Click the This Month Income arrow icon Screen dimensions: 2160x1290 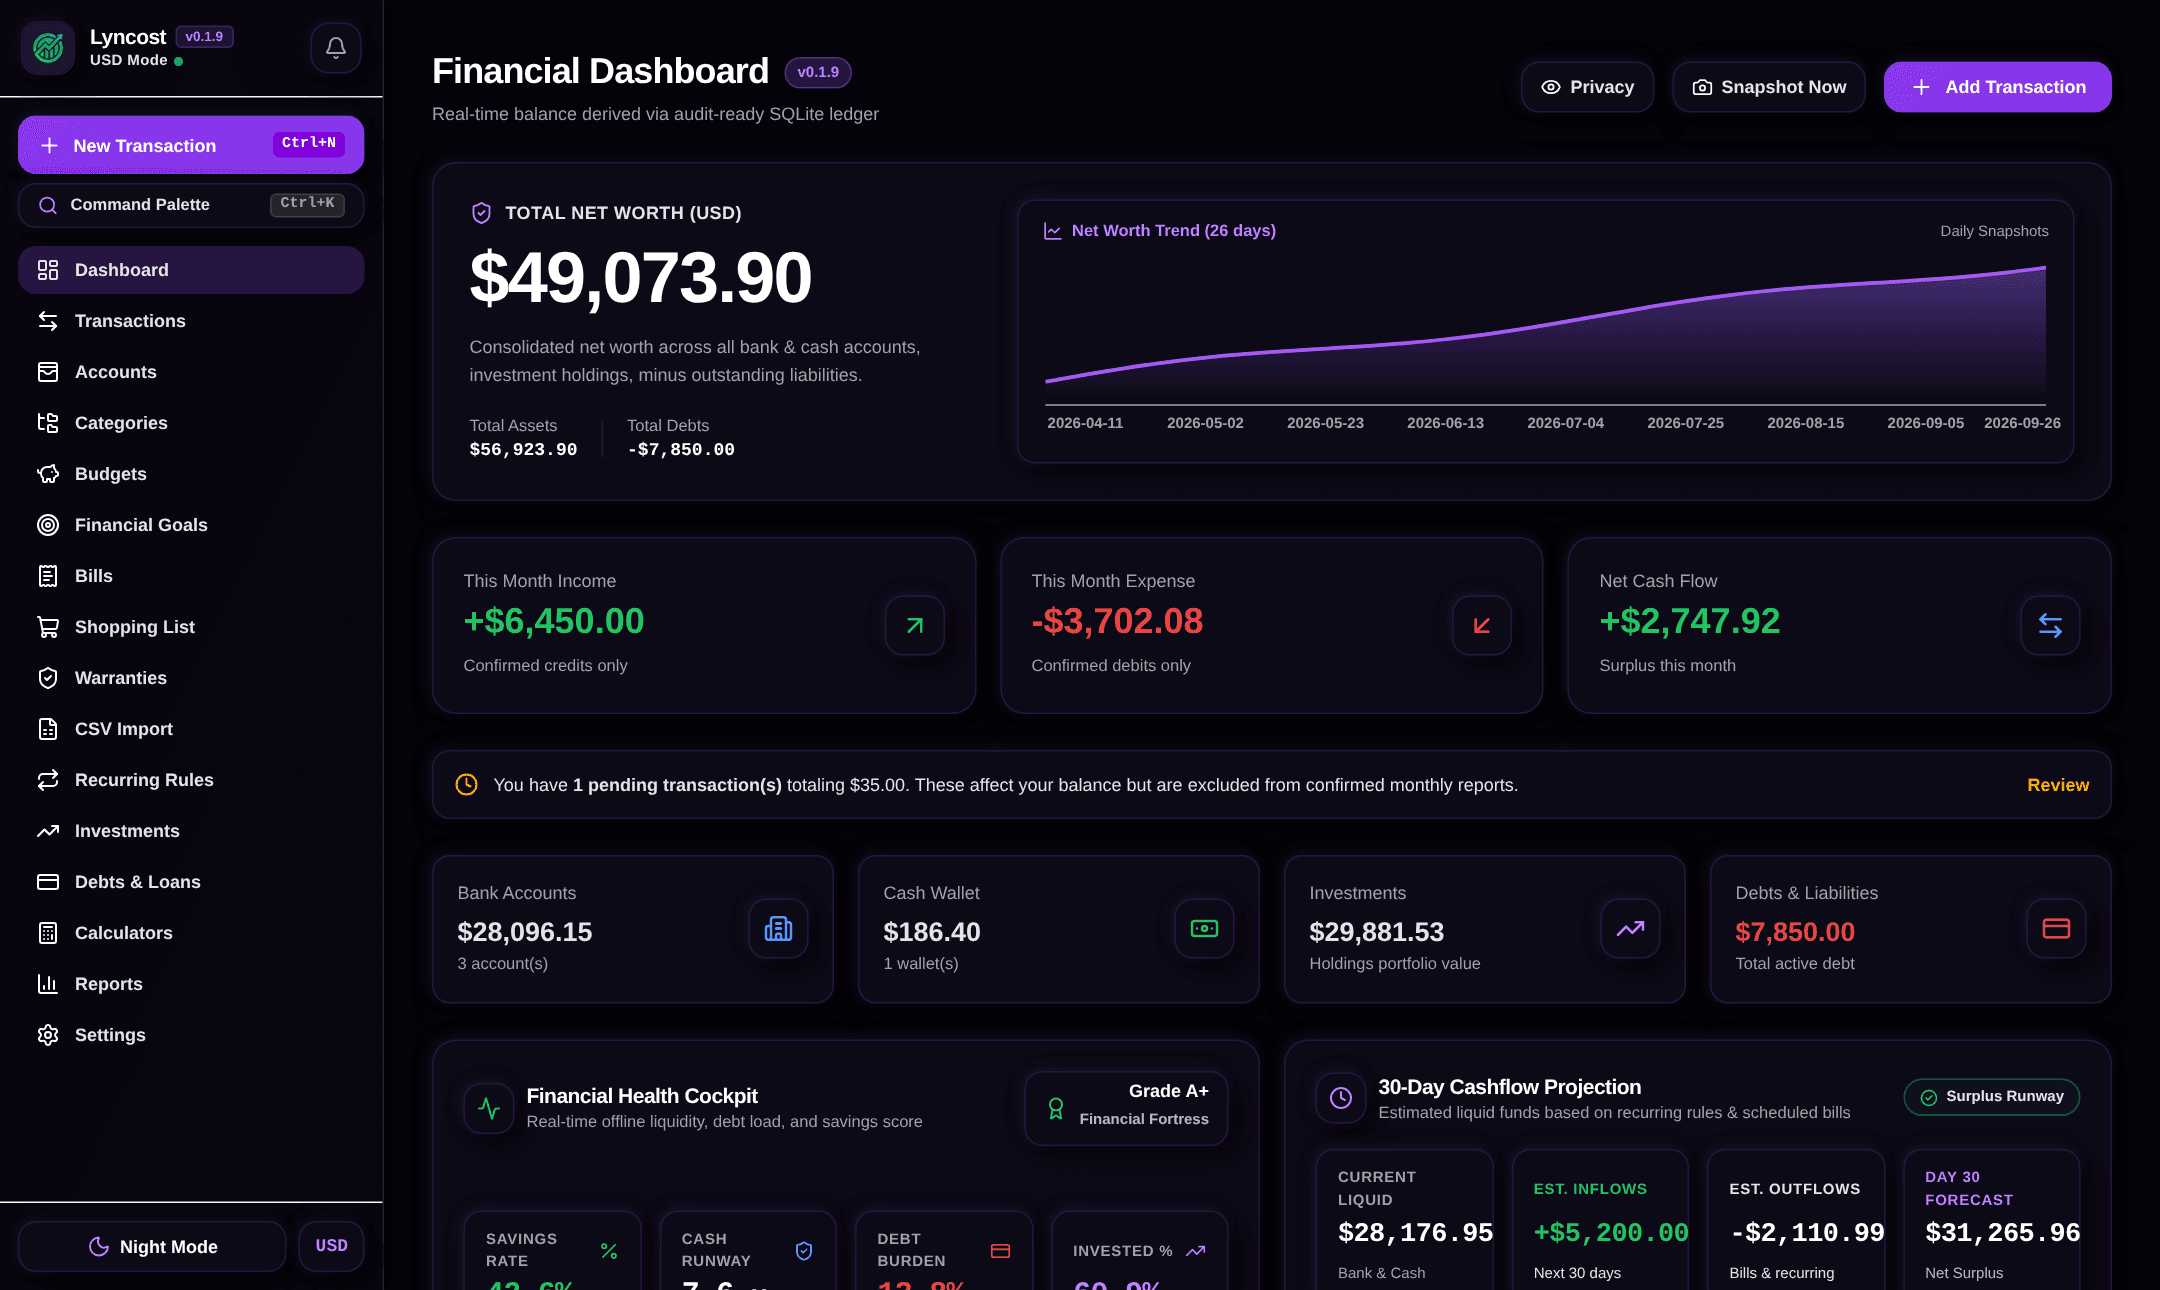(x=914, y=626)
